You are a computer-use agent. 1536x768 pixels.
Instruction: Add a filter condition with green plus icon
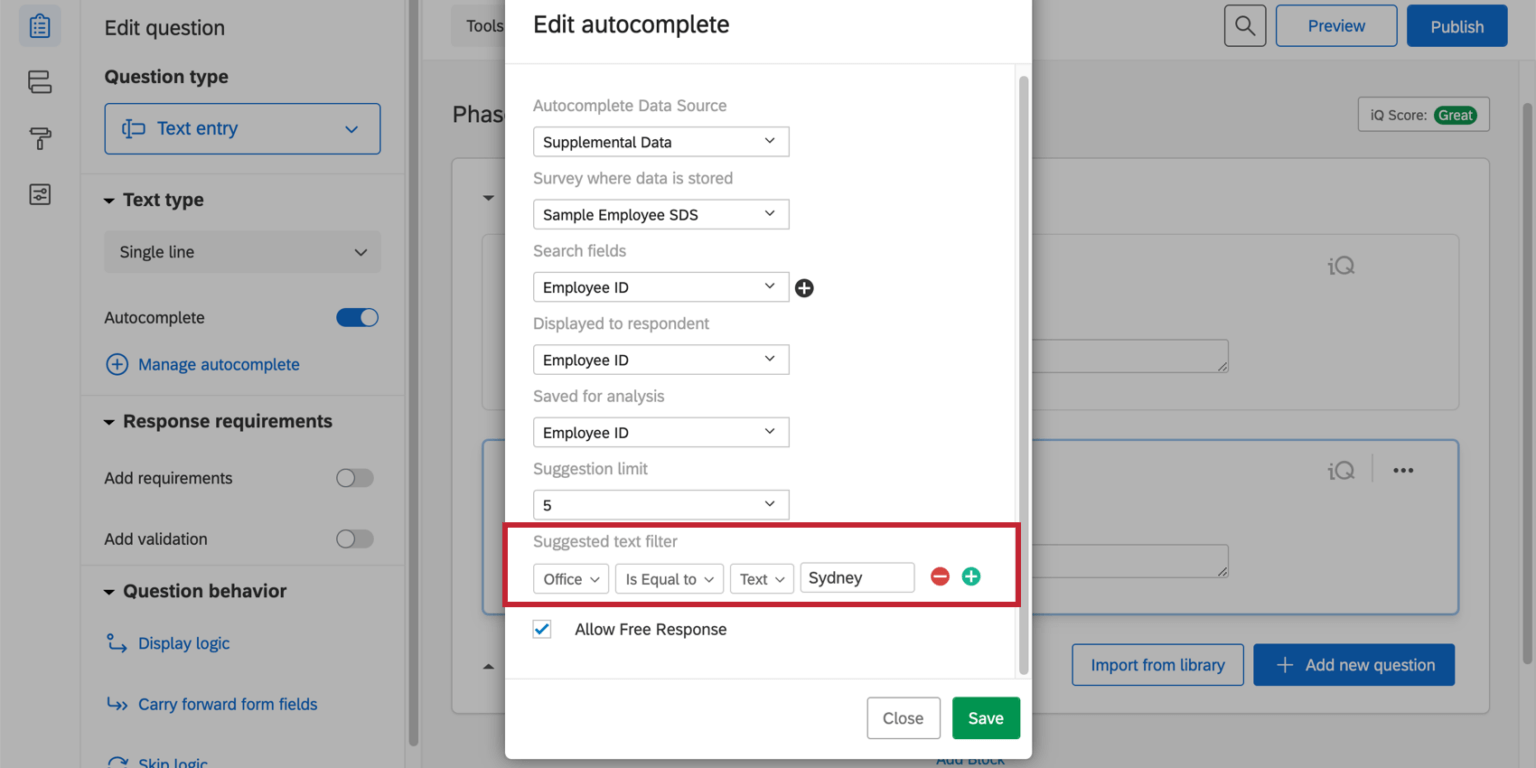point(970,576)
